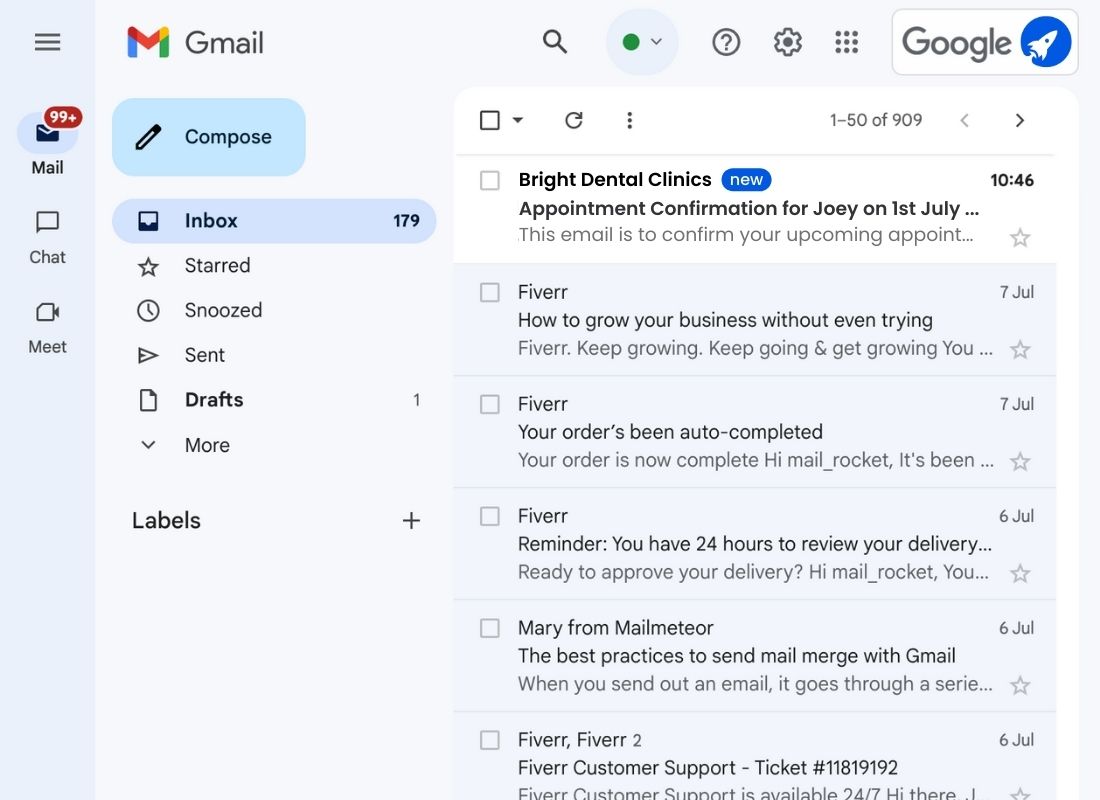The height and width of the screenshot is (800, 1100).
Task: Go to the Drafts folder
Action: 213,400
